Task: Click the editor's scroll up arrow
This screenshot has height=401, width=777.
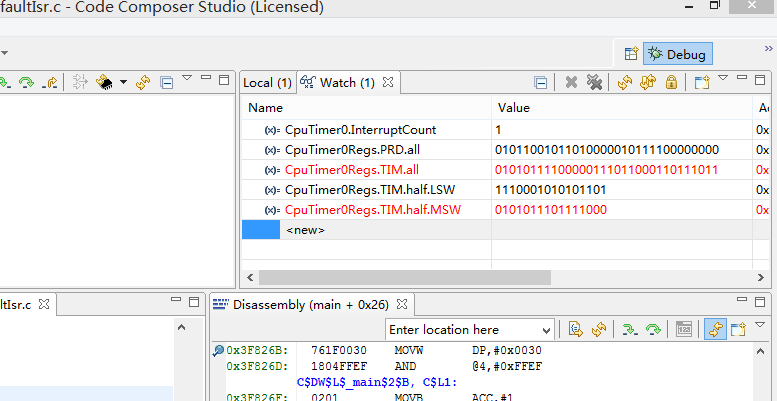Action: coord(181,327)
